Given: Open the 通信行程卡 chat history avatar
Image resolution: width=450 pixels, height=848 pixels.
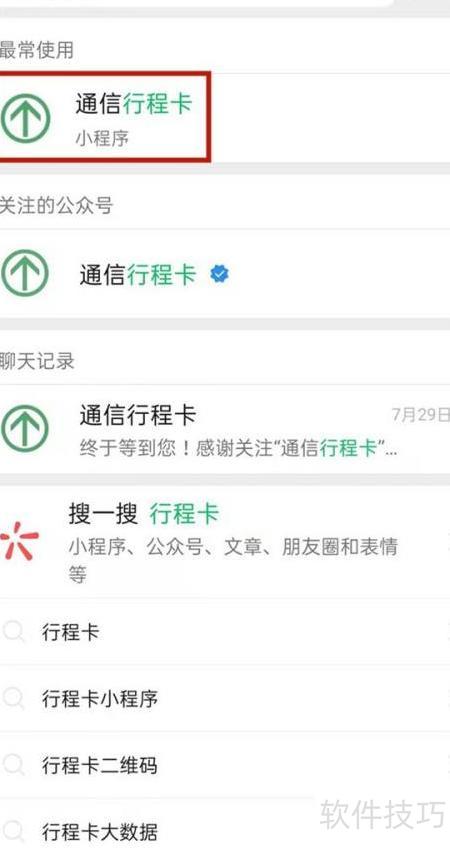Looking at the screenshot, I should 25,430.
